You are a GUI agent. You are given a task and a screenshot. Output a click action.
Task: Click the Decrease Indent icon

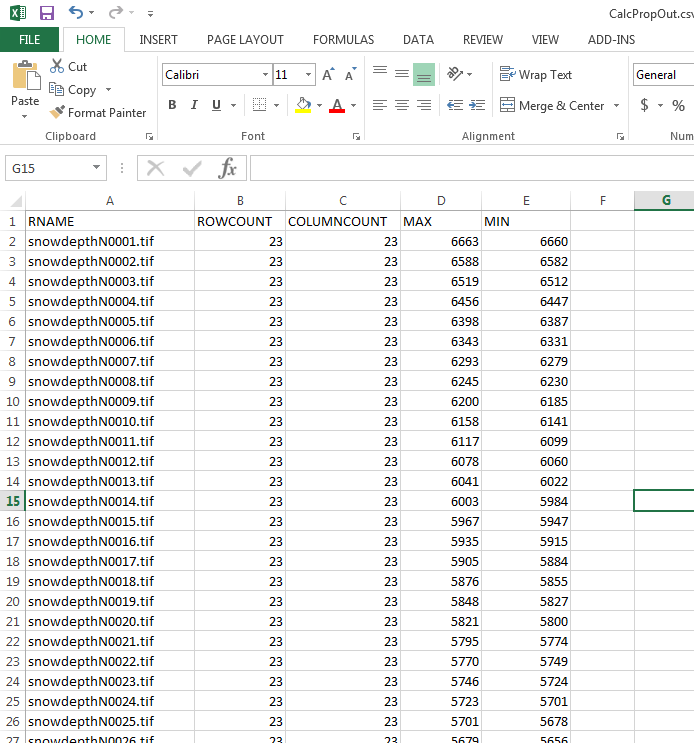pos(455,105)
